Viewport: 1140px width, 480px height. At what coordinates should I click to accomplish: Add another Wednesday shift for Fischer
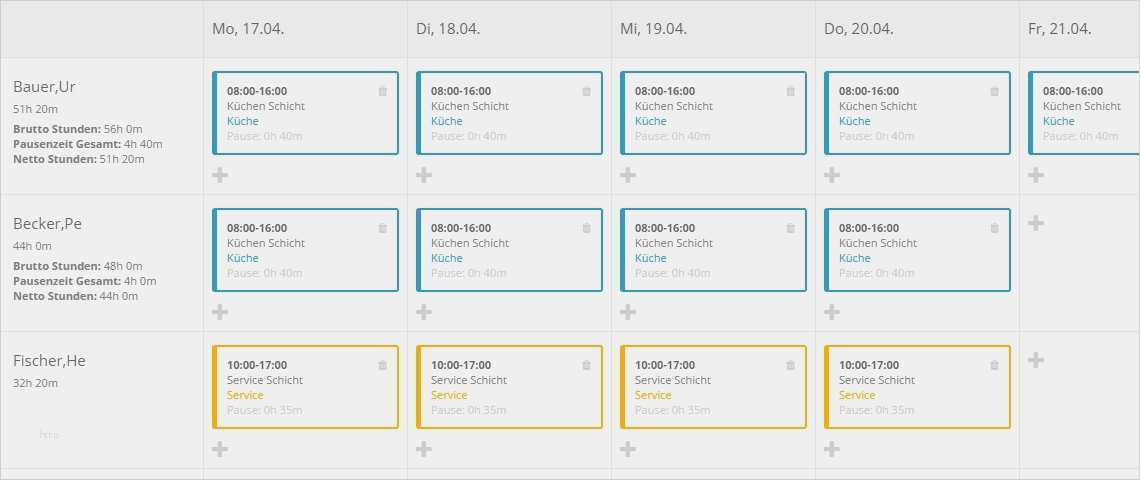[x=628, y=449]
